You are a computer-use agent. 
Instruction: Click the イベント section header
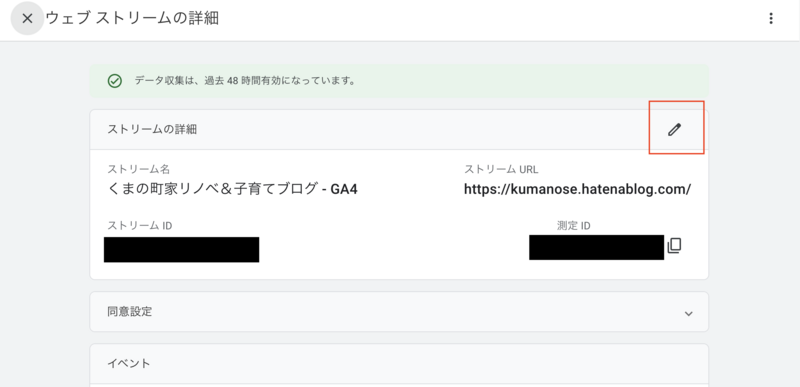pyautogui.click(x=399, y=364)
